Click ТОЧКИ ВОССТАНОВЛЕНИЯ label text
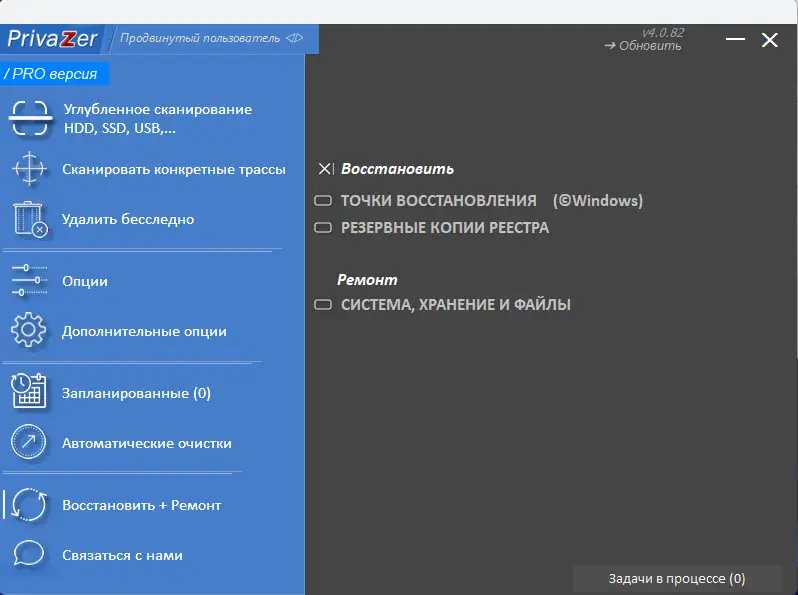This screenshot has width=798, height=595. pyautogui.click(x=439, y=201)
